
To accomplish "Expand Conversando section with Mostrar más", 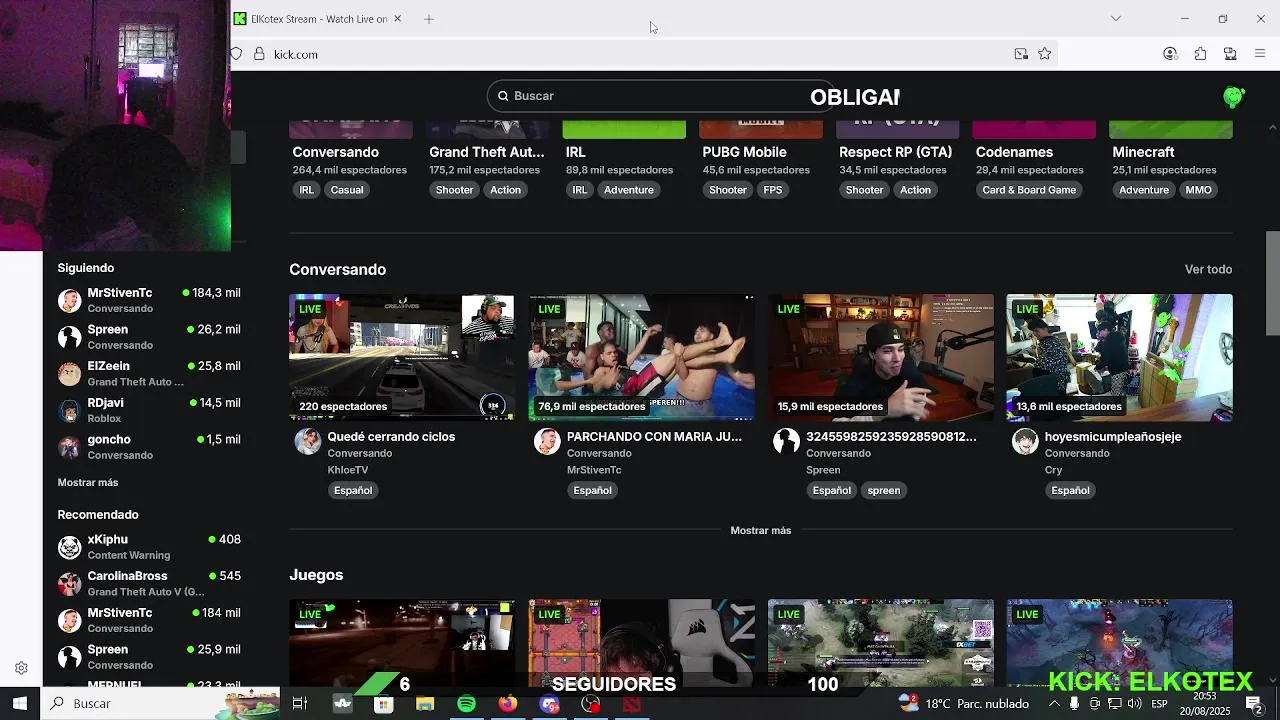I will click(760, 530).
